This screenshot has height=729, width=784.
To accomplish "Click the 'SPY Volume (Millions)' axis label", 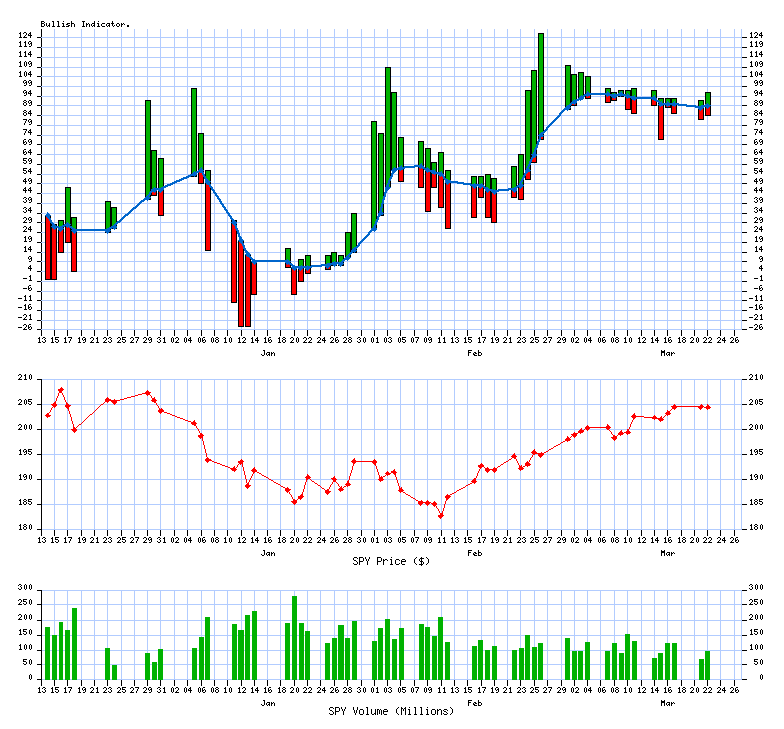I will tap(392, 711).
